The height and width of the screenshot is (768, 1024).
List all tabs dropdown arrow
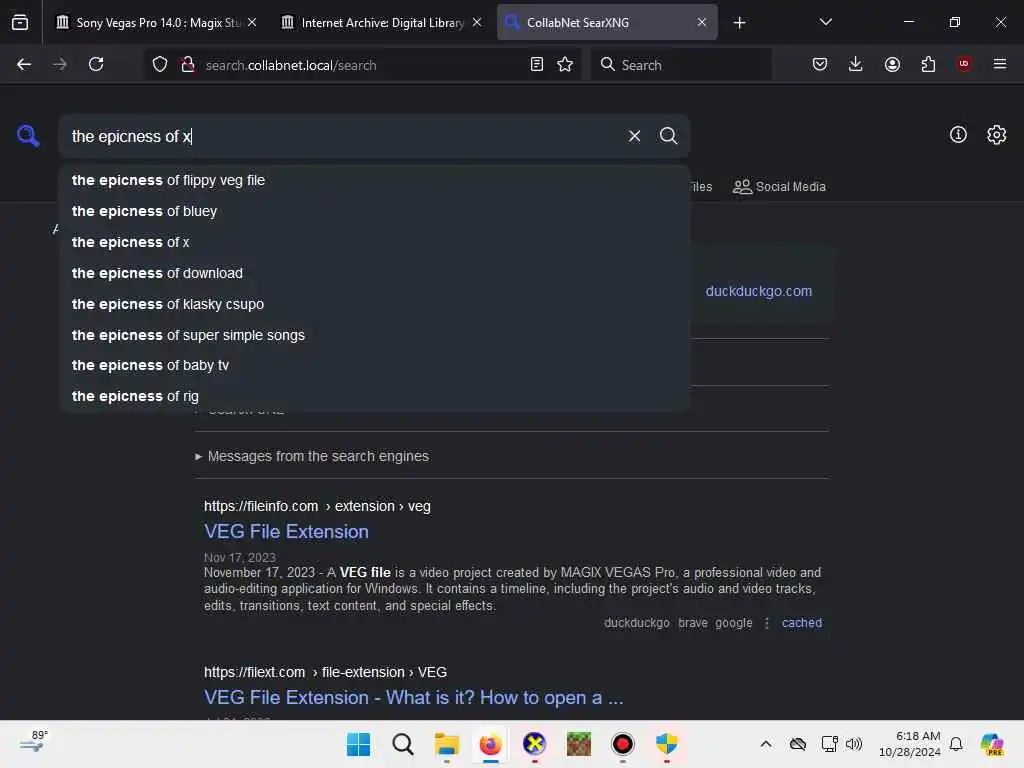[x=825, y=22]
